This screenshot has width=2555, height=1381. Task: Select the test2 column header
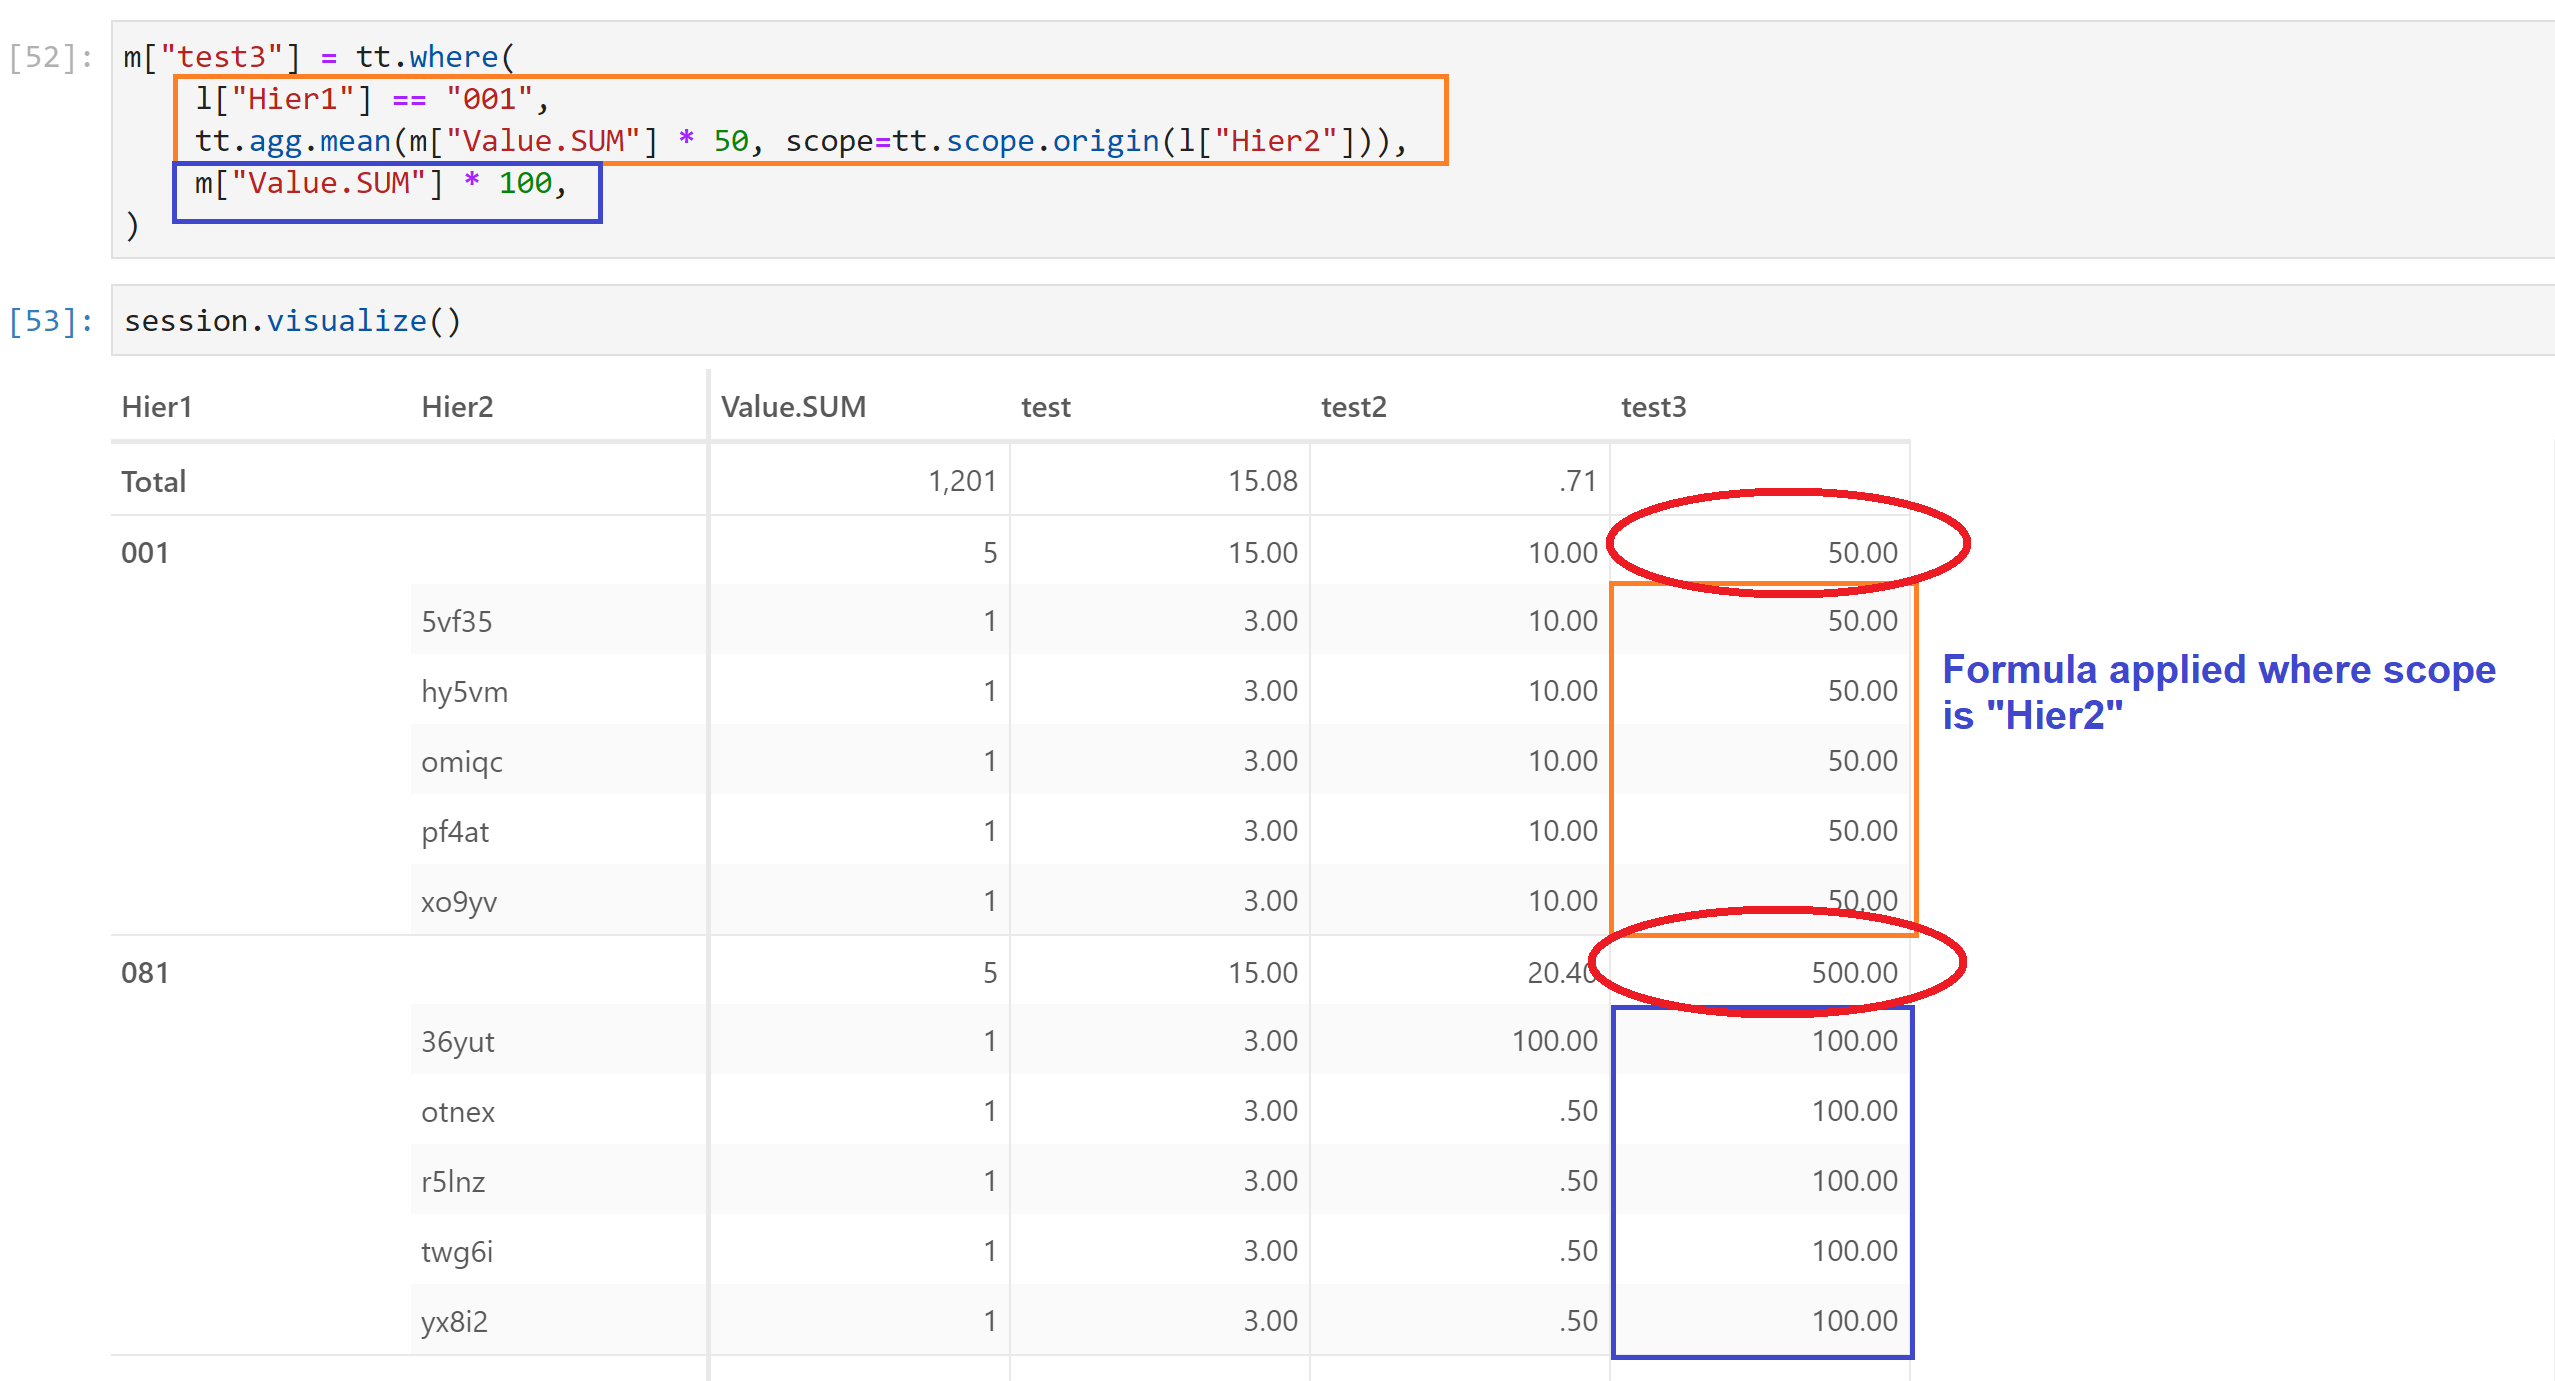coord(1352,406)
